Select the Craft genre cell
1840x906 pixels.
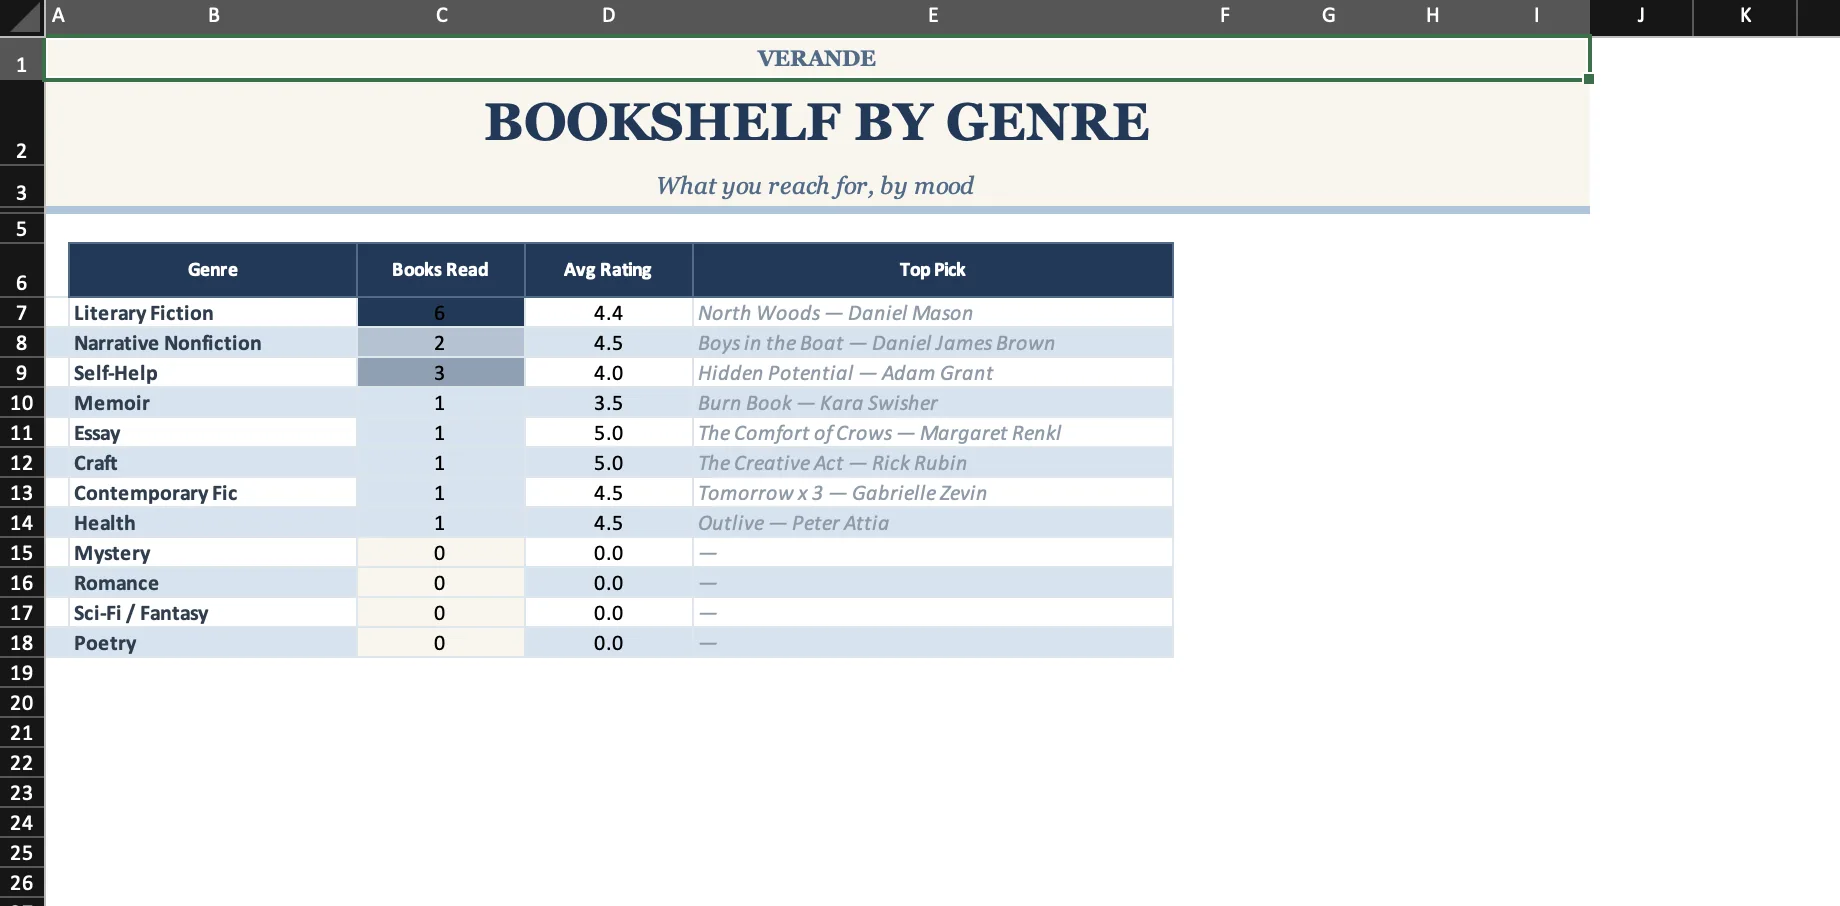click(x=213, y=463)
